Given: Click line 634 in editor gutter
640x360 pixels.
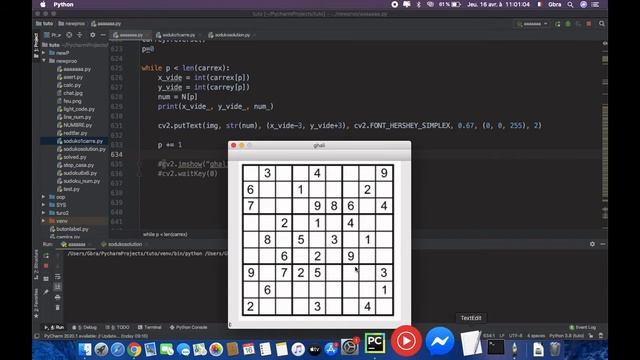Looking at the screenshot, I should click(116, 155).
